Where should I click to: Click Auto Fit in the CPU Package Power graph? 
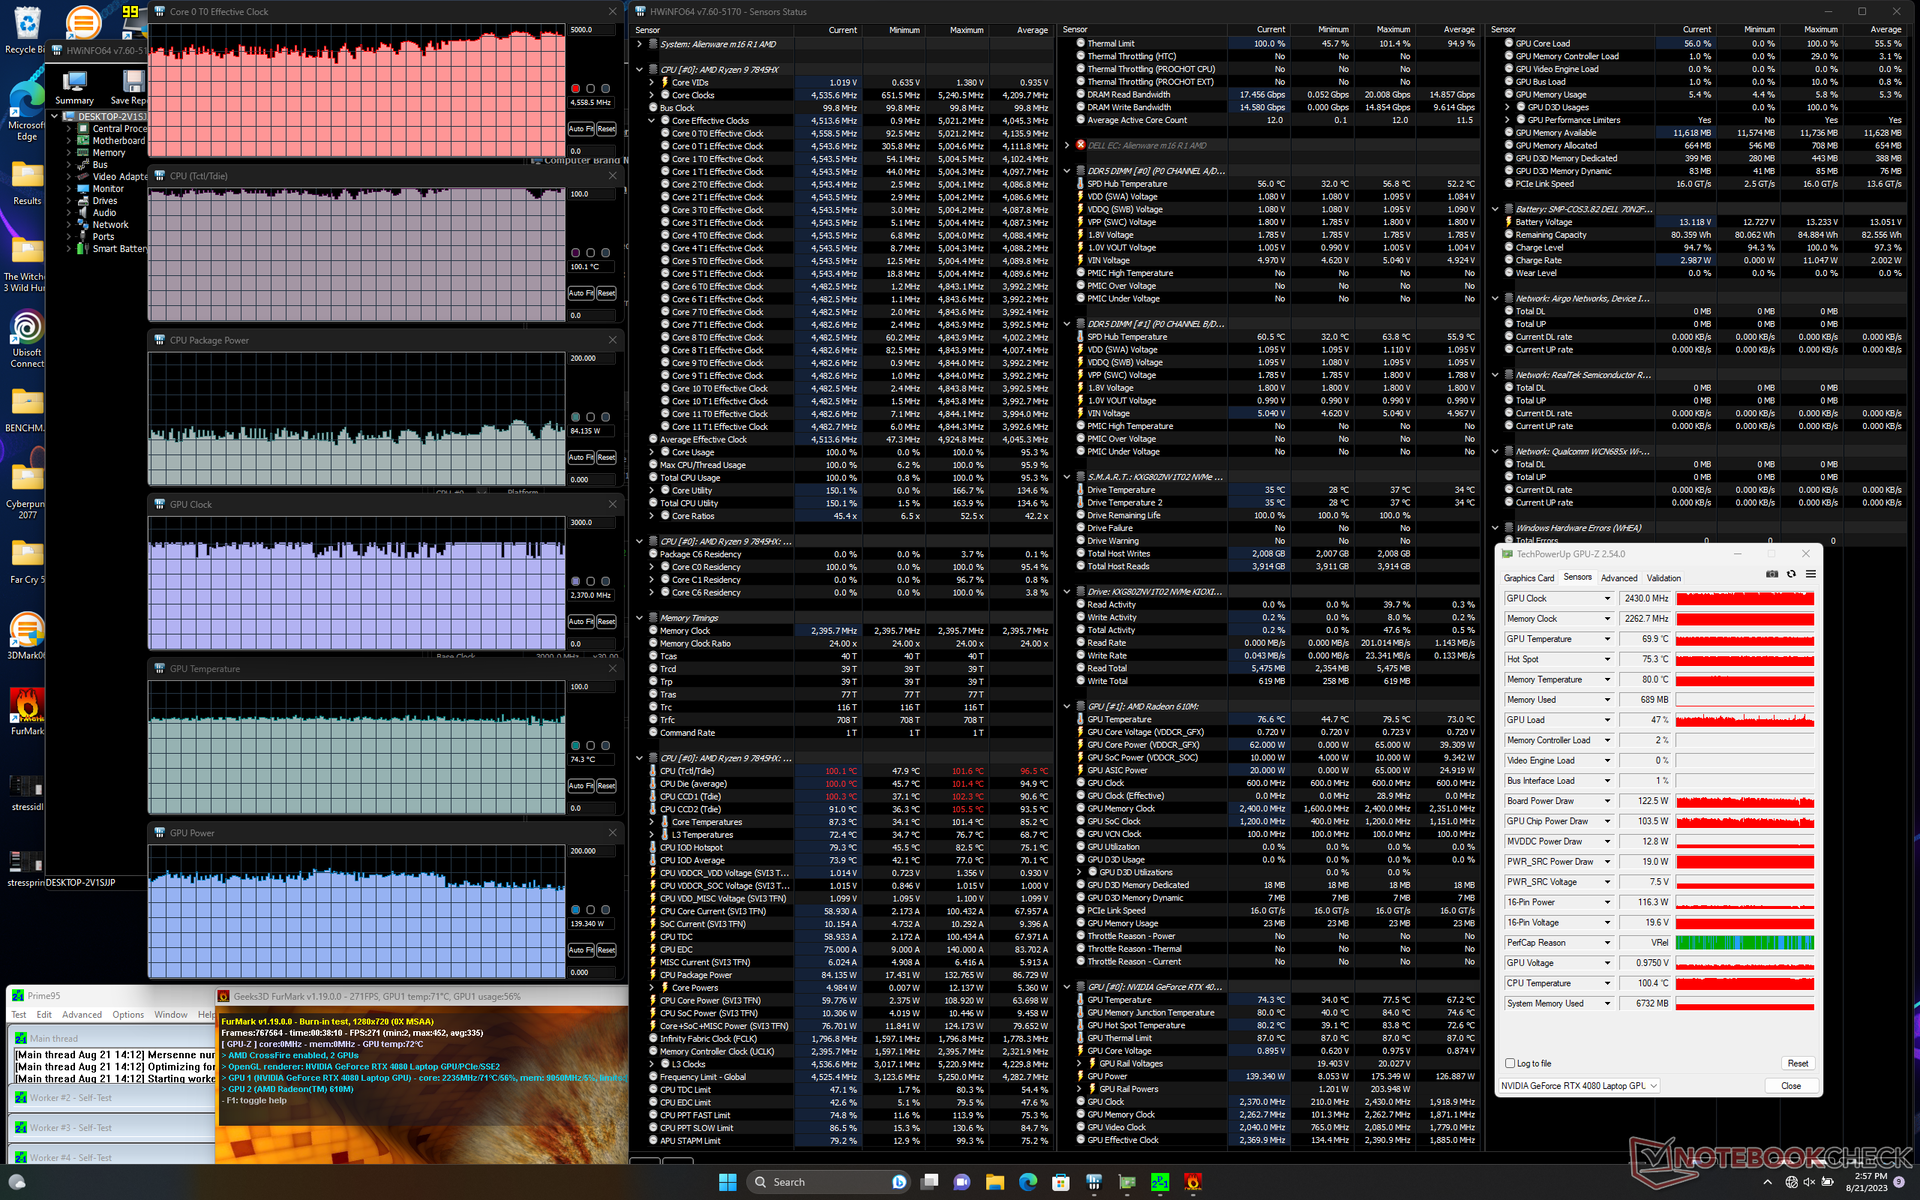pyautogui.click(x=580, y=458)
